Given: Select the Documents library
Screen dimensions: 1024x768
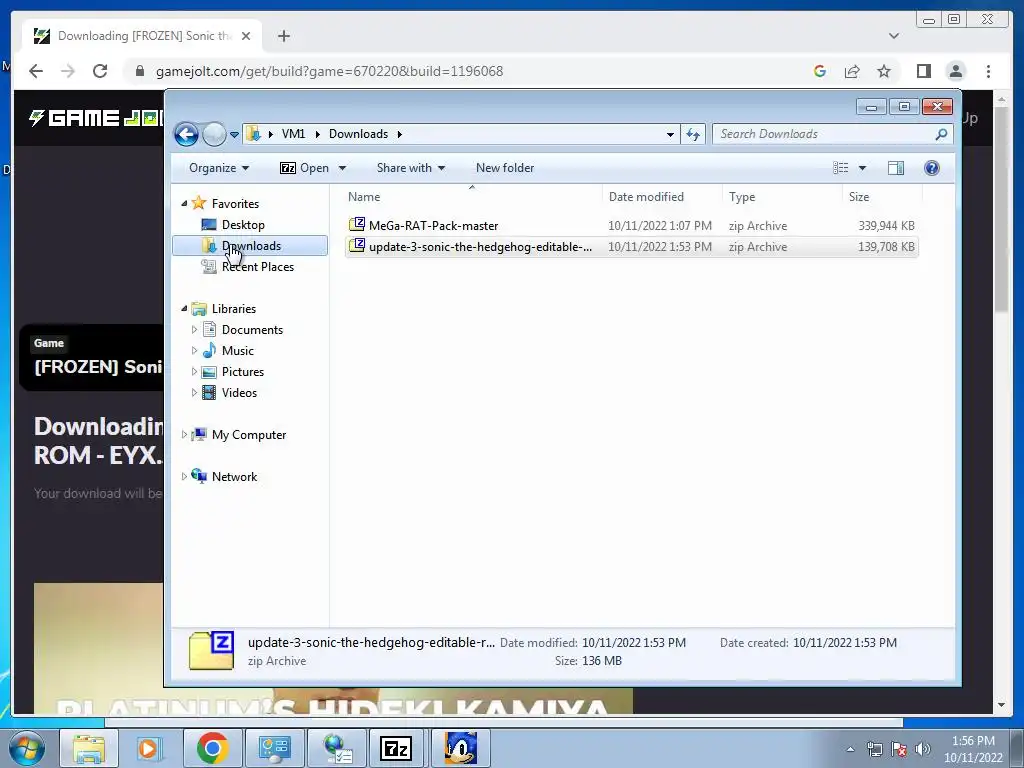Looking at the screenshot, I should coord(252,330).
